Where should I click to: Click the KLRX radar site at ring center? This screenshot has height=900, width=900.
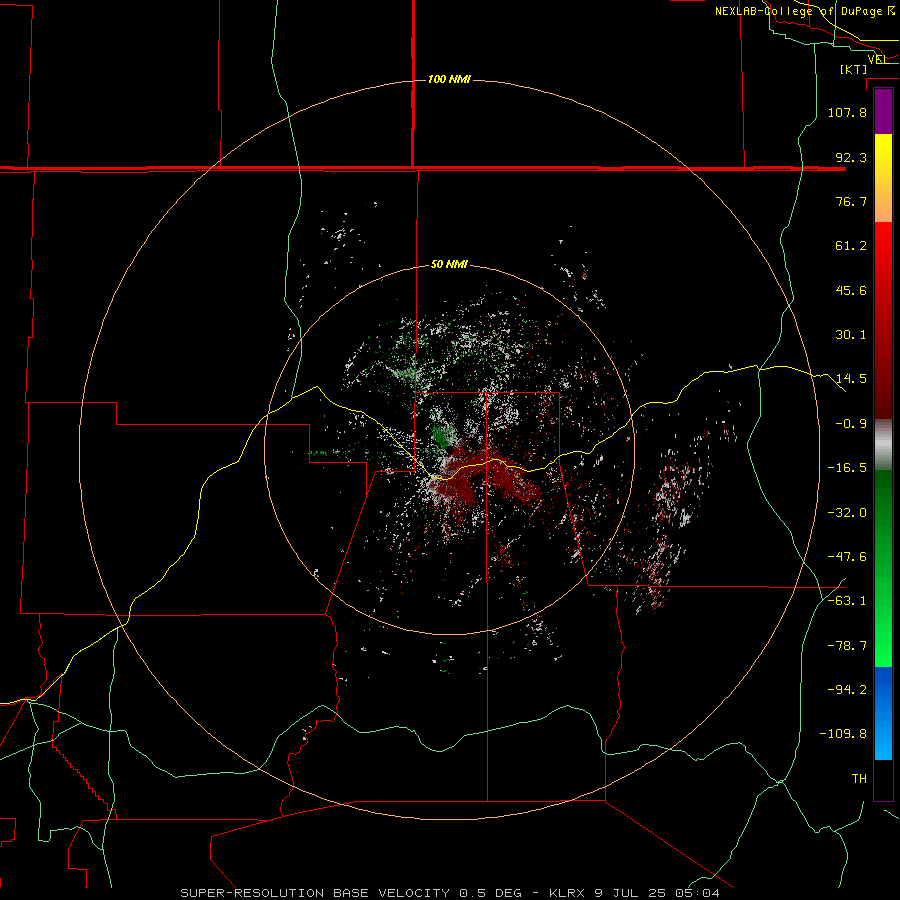449,450
